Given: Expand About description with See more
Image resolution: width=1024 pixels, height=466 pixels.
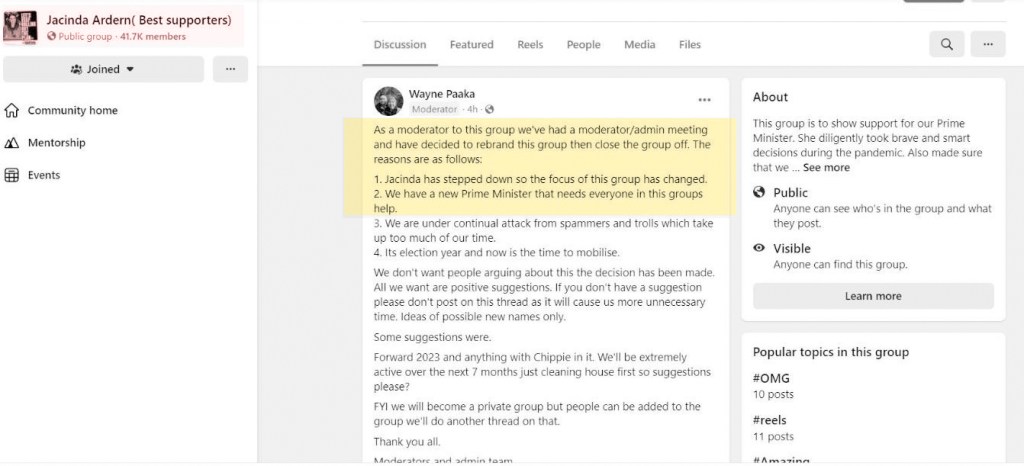Looking at the screenshot, I should pos(826,167).
